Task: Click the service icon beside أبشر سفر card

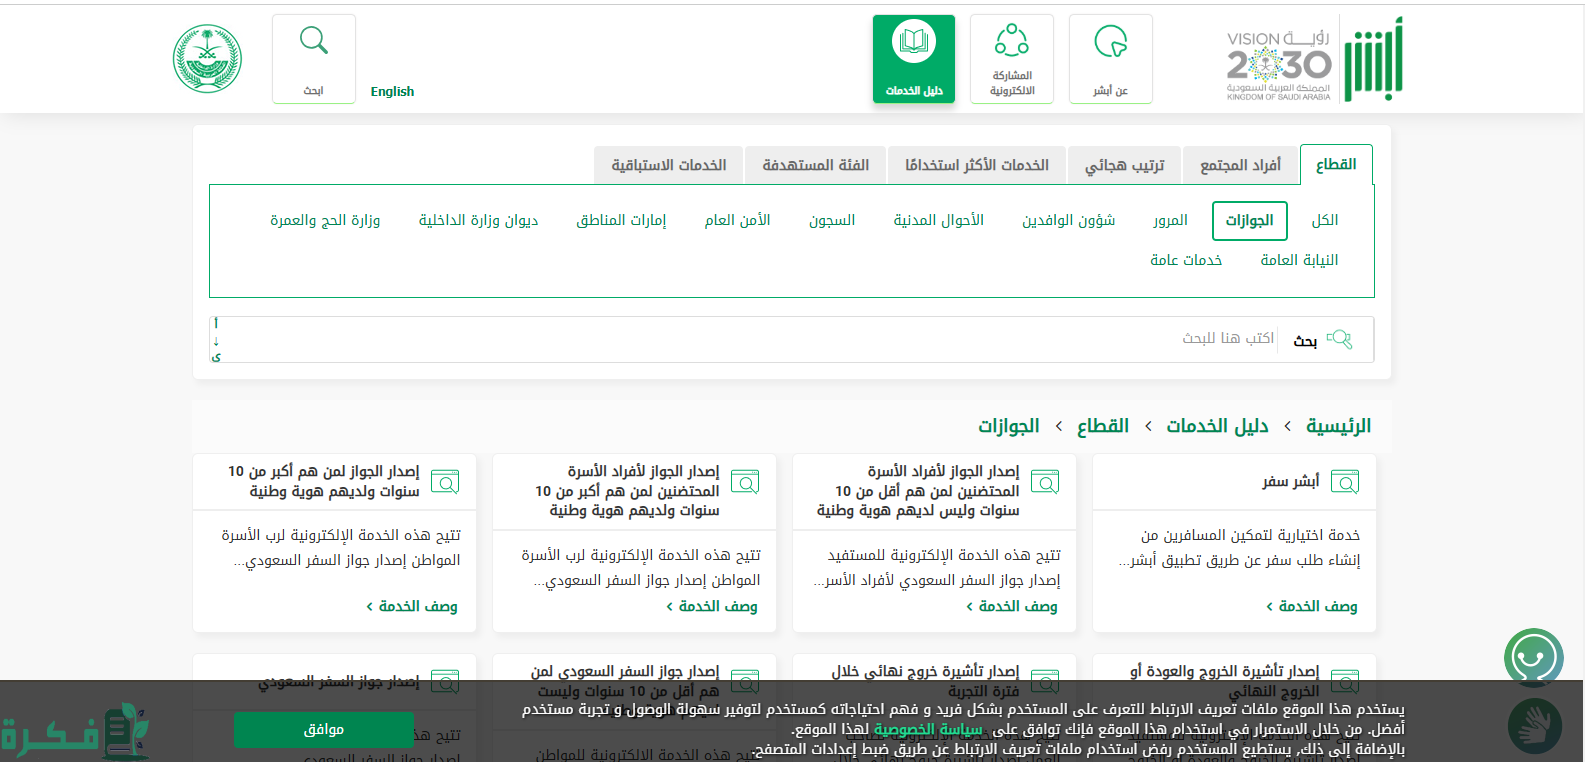Action: (x=1345, y=482)
